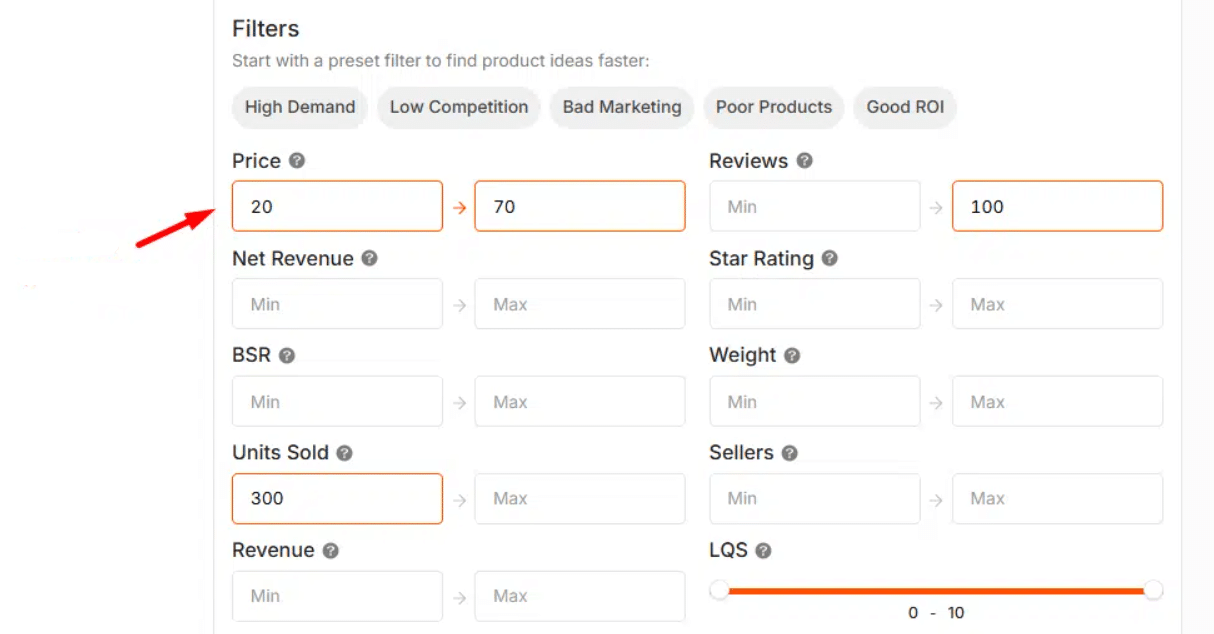Screen dimensions: 1214x634
Task: Click the Units Sold min field showing 300
Action: pyautogui.click(x=337, y=499)
